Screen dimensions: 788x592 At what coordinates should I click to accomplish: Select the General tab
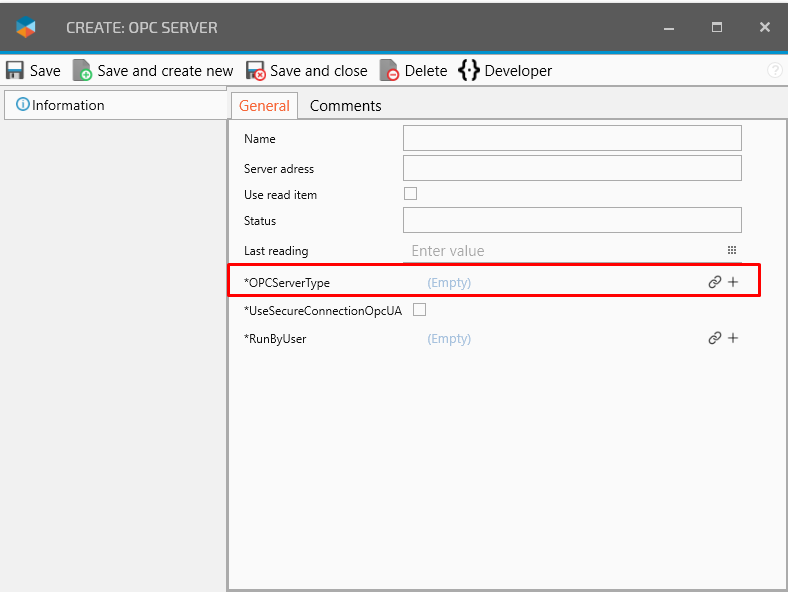point(264,106)
